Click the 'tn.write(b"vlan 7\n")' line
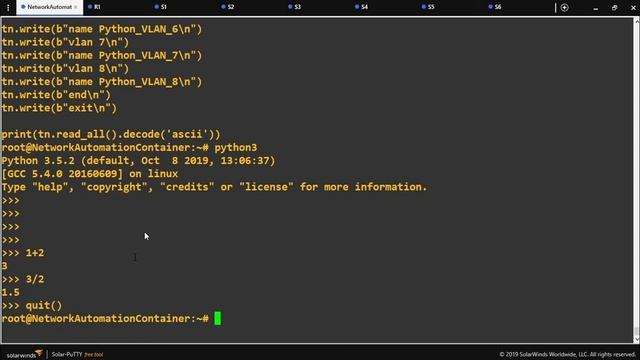640x360 pixels. pos(65,42)
